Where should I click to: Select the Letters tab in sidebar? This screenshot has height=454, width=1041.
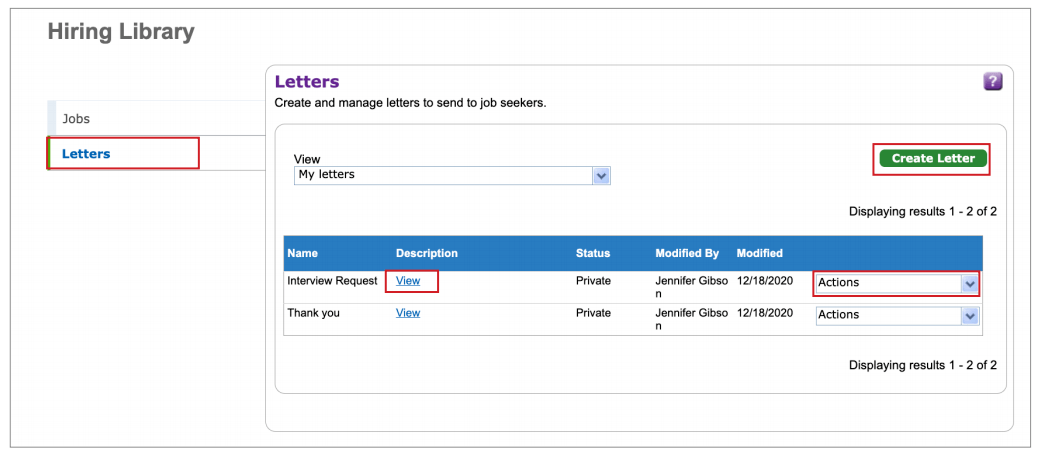86,154
